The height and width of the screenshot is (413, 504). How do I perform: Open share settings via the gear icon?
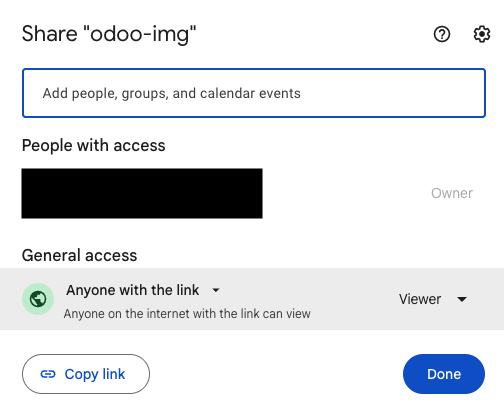(482, 34)
